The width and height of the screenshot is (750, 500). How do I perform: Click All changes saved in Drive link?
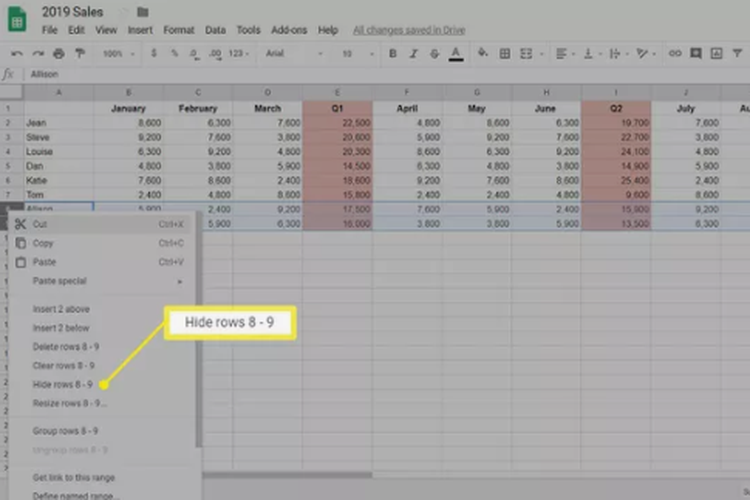409,30
